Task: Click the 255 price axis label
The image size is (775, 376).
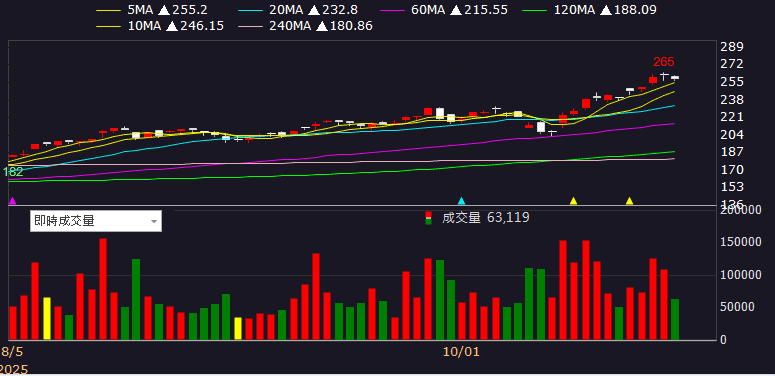Action: 732,82
